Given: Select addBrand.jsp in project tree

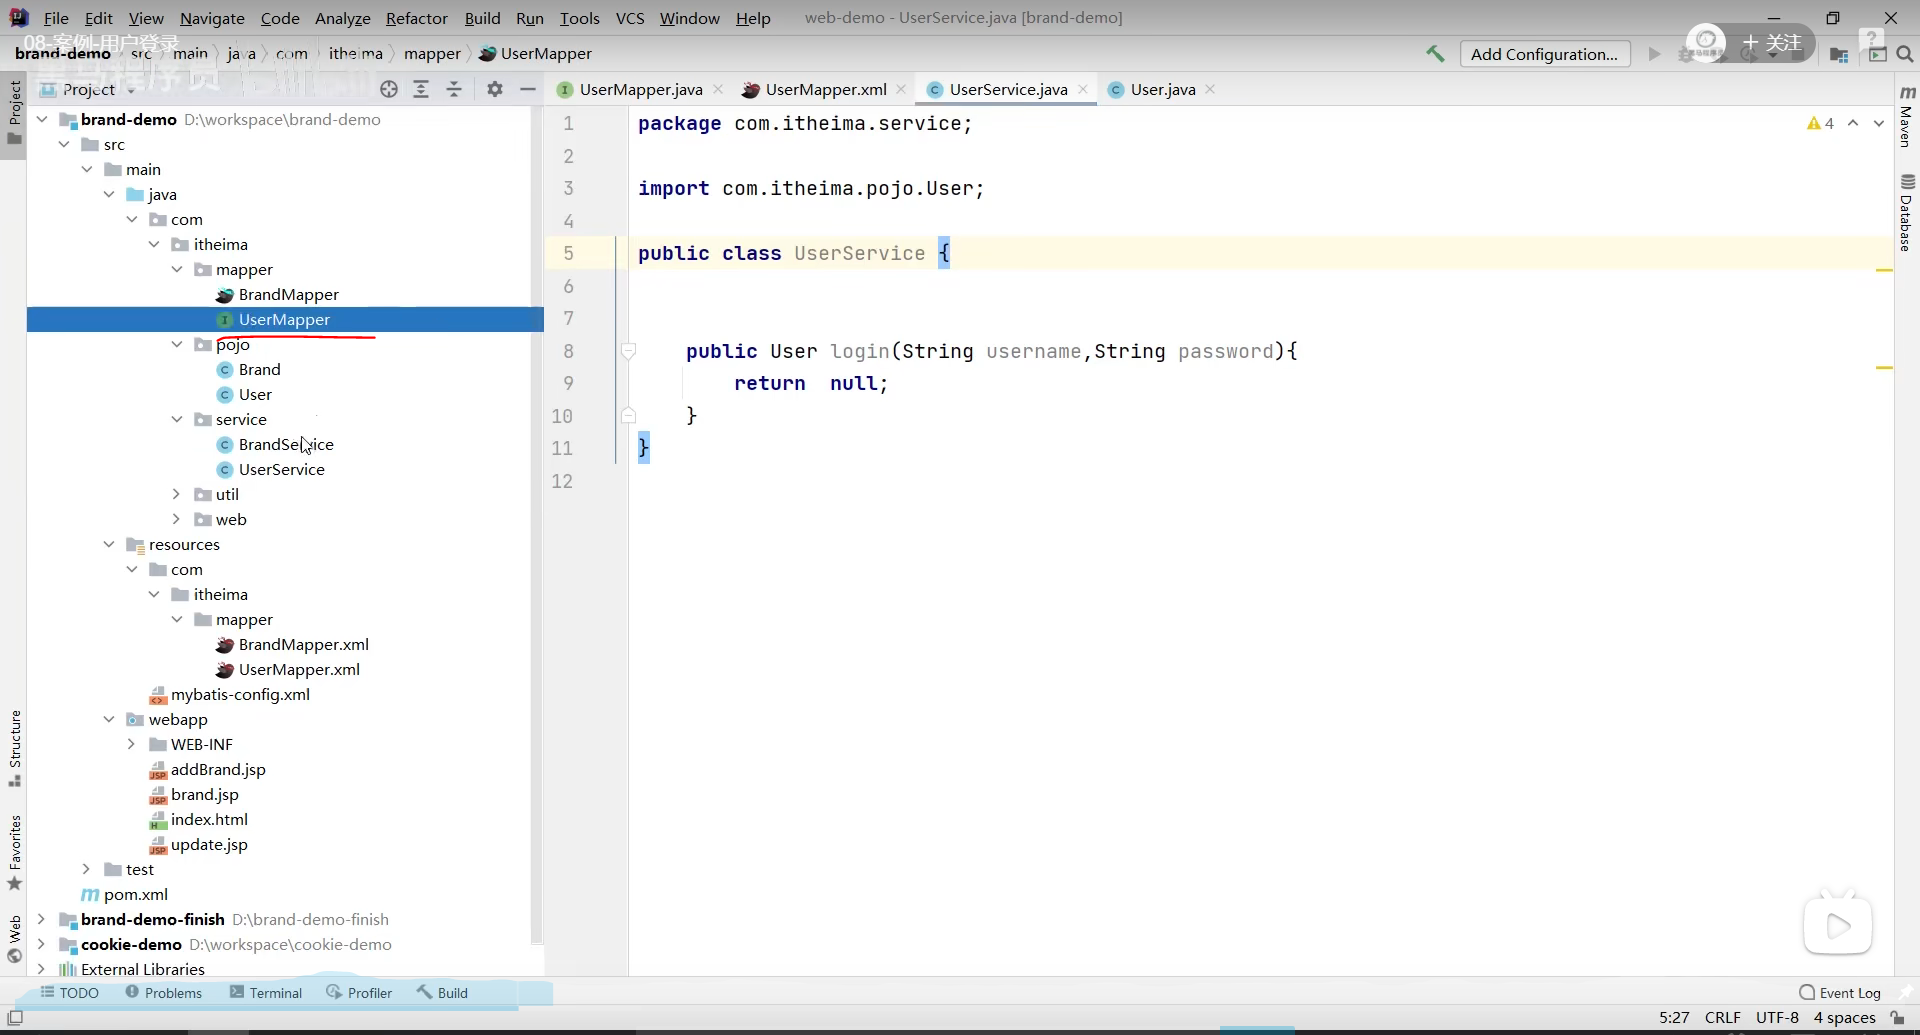Looking at the screenshot, I should point(218,769).
